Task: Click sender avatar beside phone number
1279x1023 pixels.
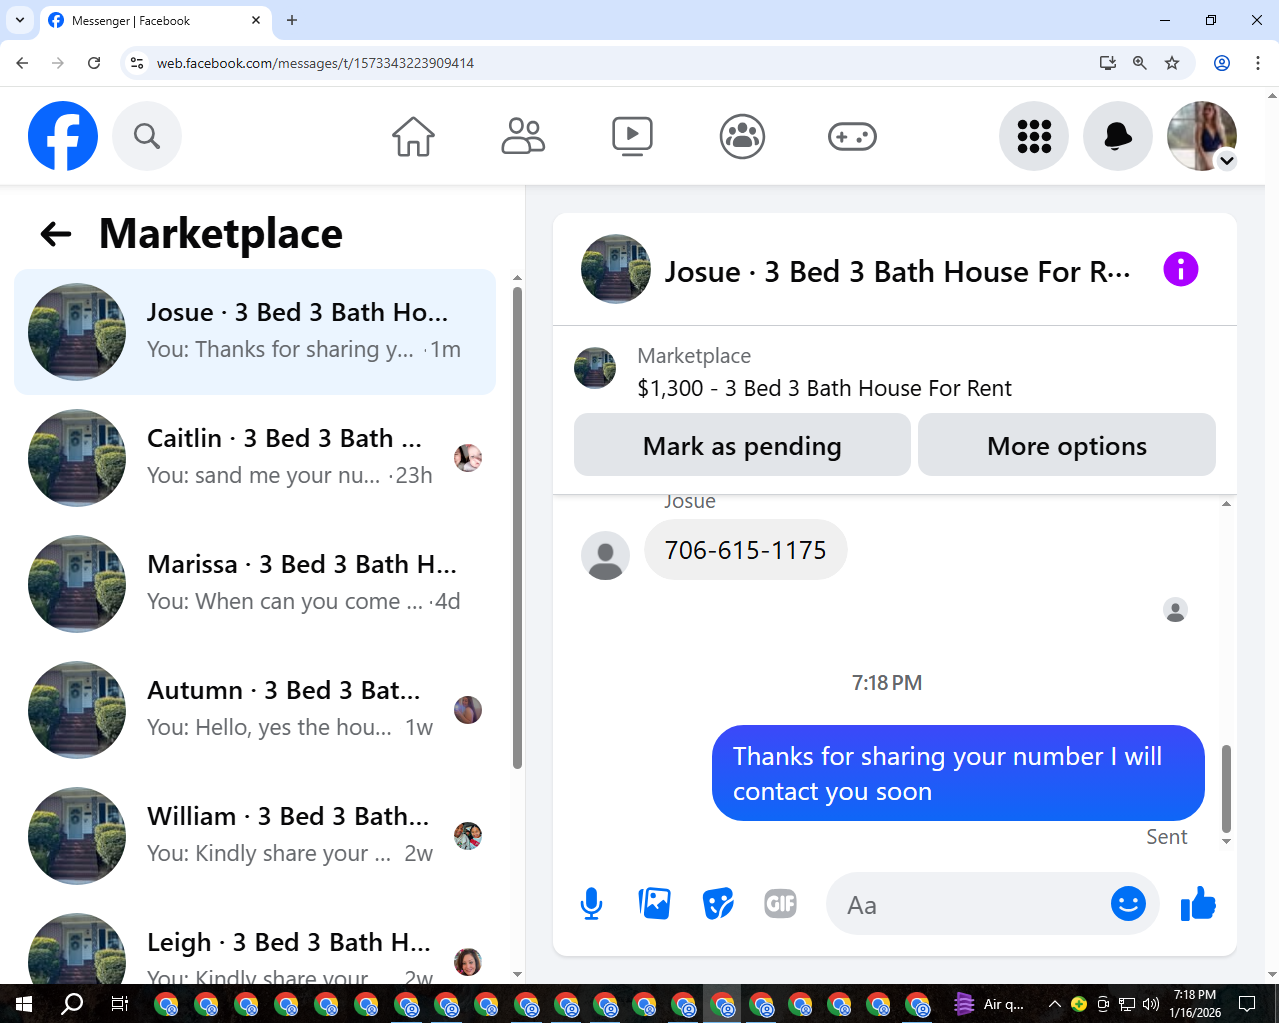Action: point(606,556)
